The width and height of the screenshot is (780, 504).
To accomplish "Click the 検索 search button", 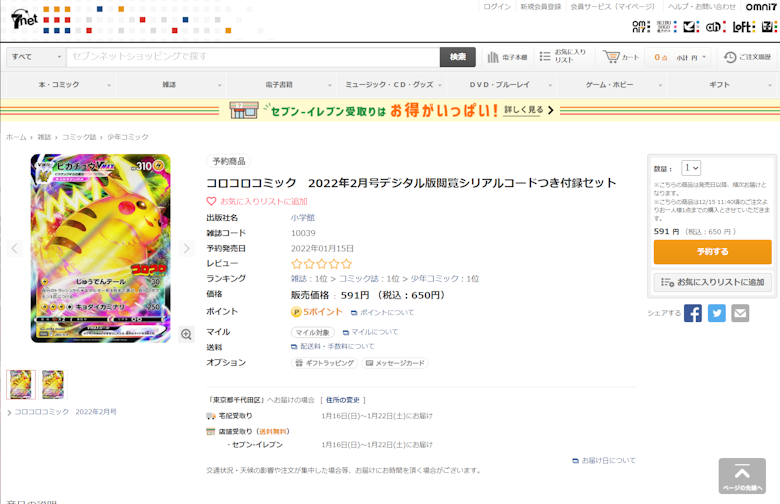I will [x=458, y=57].
